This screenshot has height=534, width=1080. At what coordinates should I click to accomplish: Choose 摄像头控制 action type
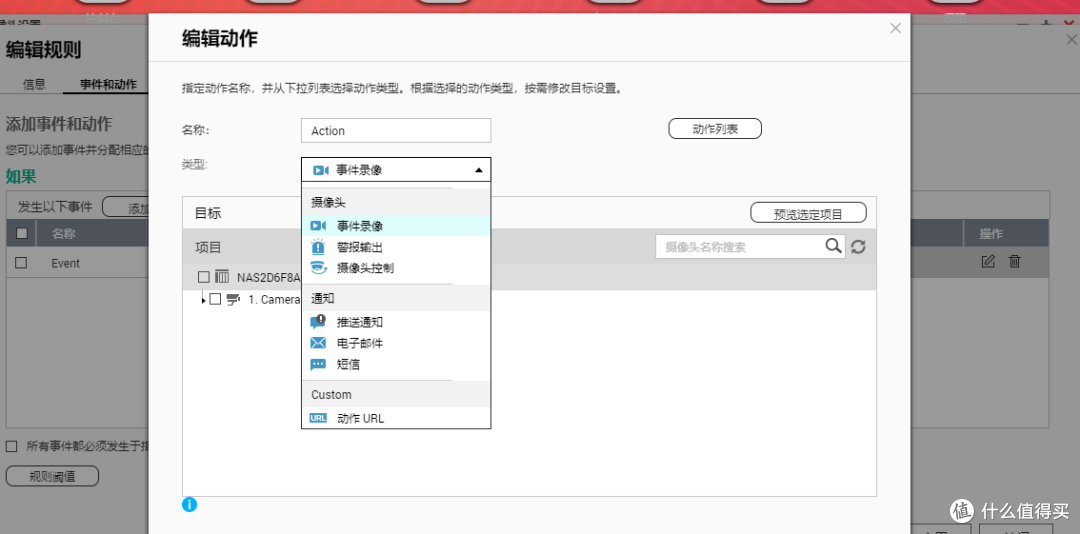click(x=396, y=268)
